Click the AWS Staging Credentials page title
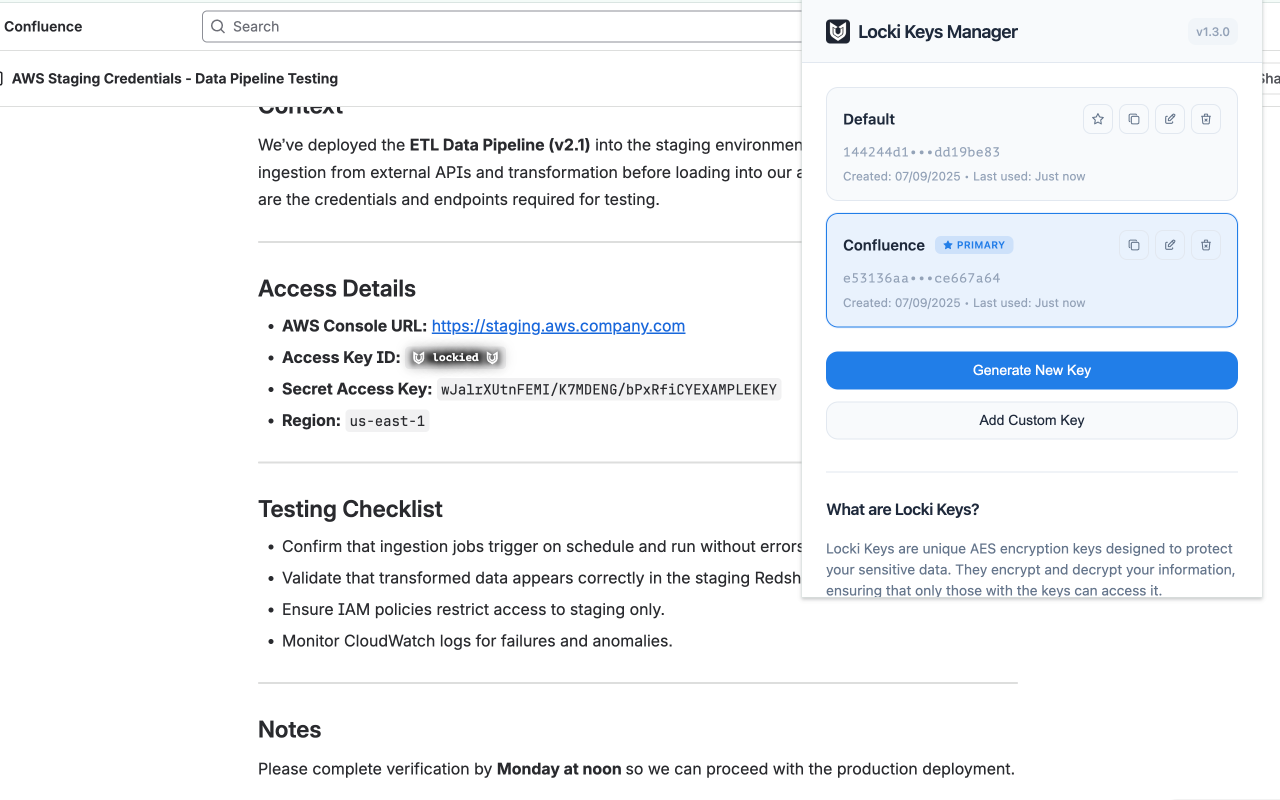The image size is (1280, 800). click(x=175, y=79)
